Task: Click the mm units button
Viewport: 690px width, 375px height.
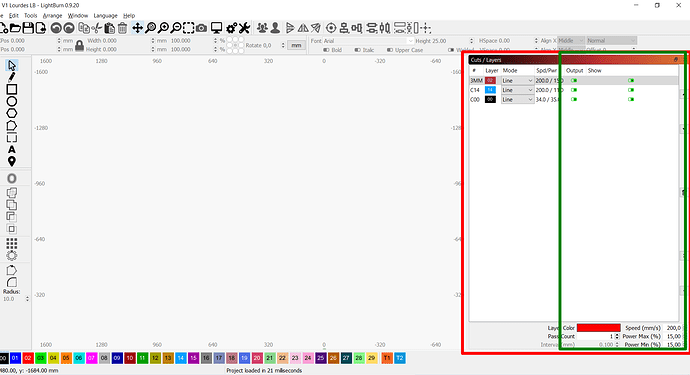Action: click(x=296, y=45)
